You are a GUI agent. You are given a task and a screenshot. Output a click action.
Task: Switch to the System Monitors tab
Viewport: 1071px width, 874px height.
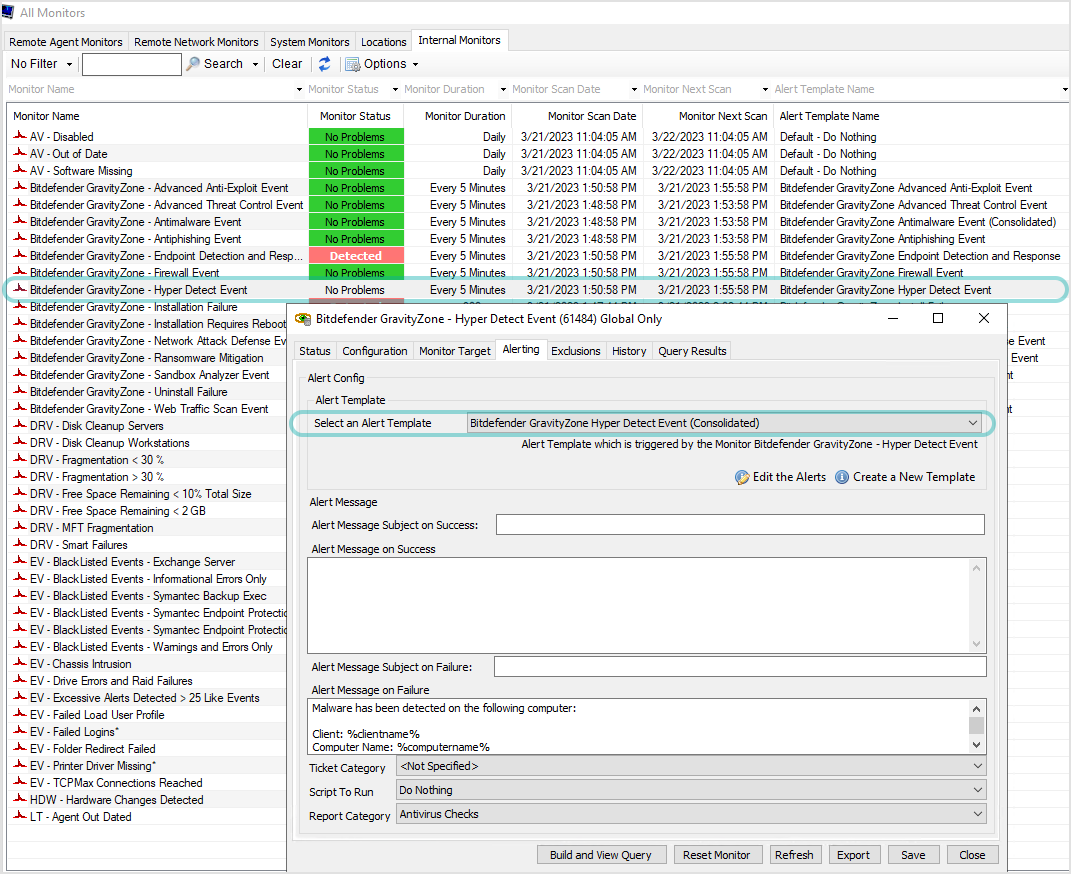pos(309,41)
